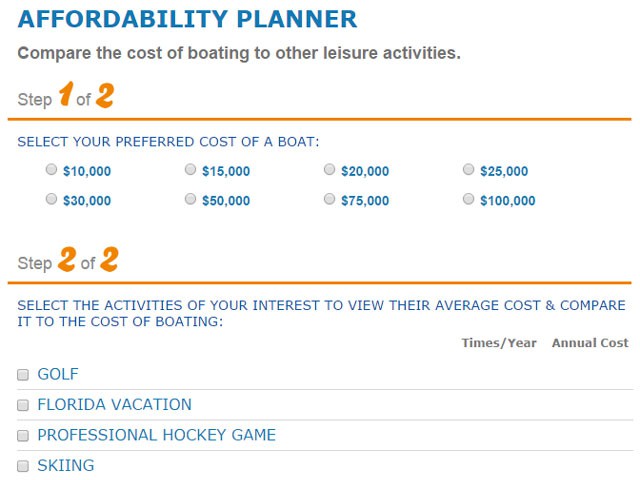The width and height of the screenshot is (640, 480).
Task: Click the $100,000 price label text
Action: (508, 200)
